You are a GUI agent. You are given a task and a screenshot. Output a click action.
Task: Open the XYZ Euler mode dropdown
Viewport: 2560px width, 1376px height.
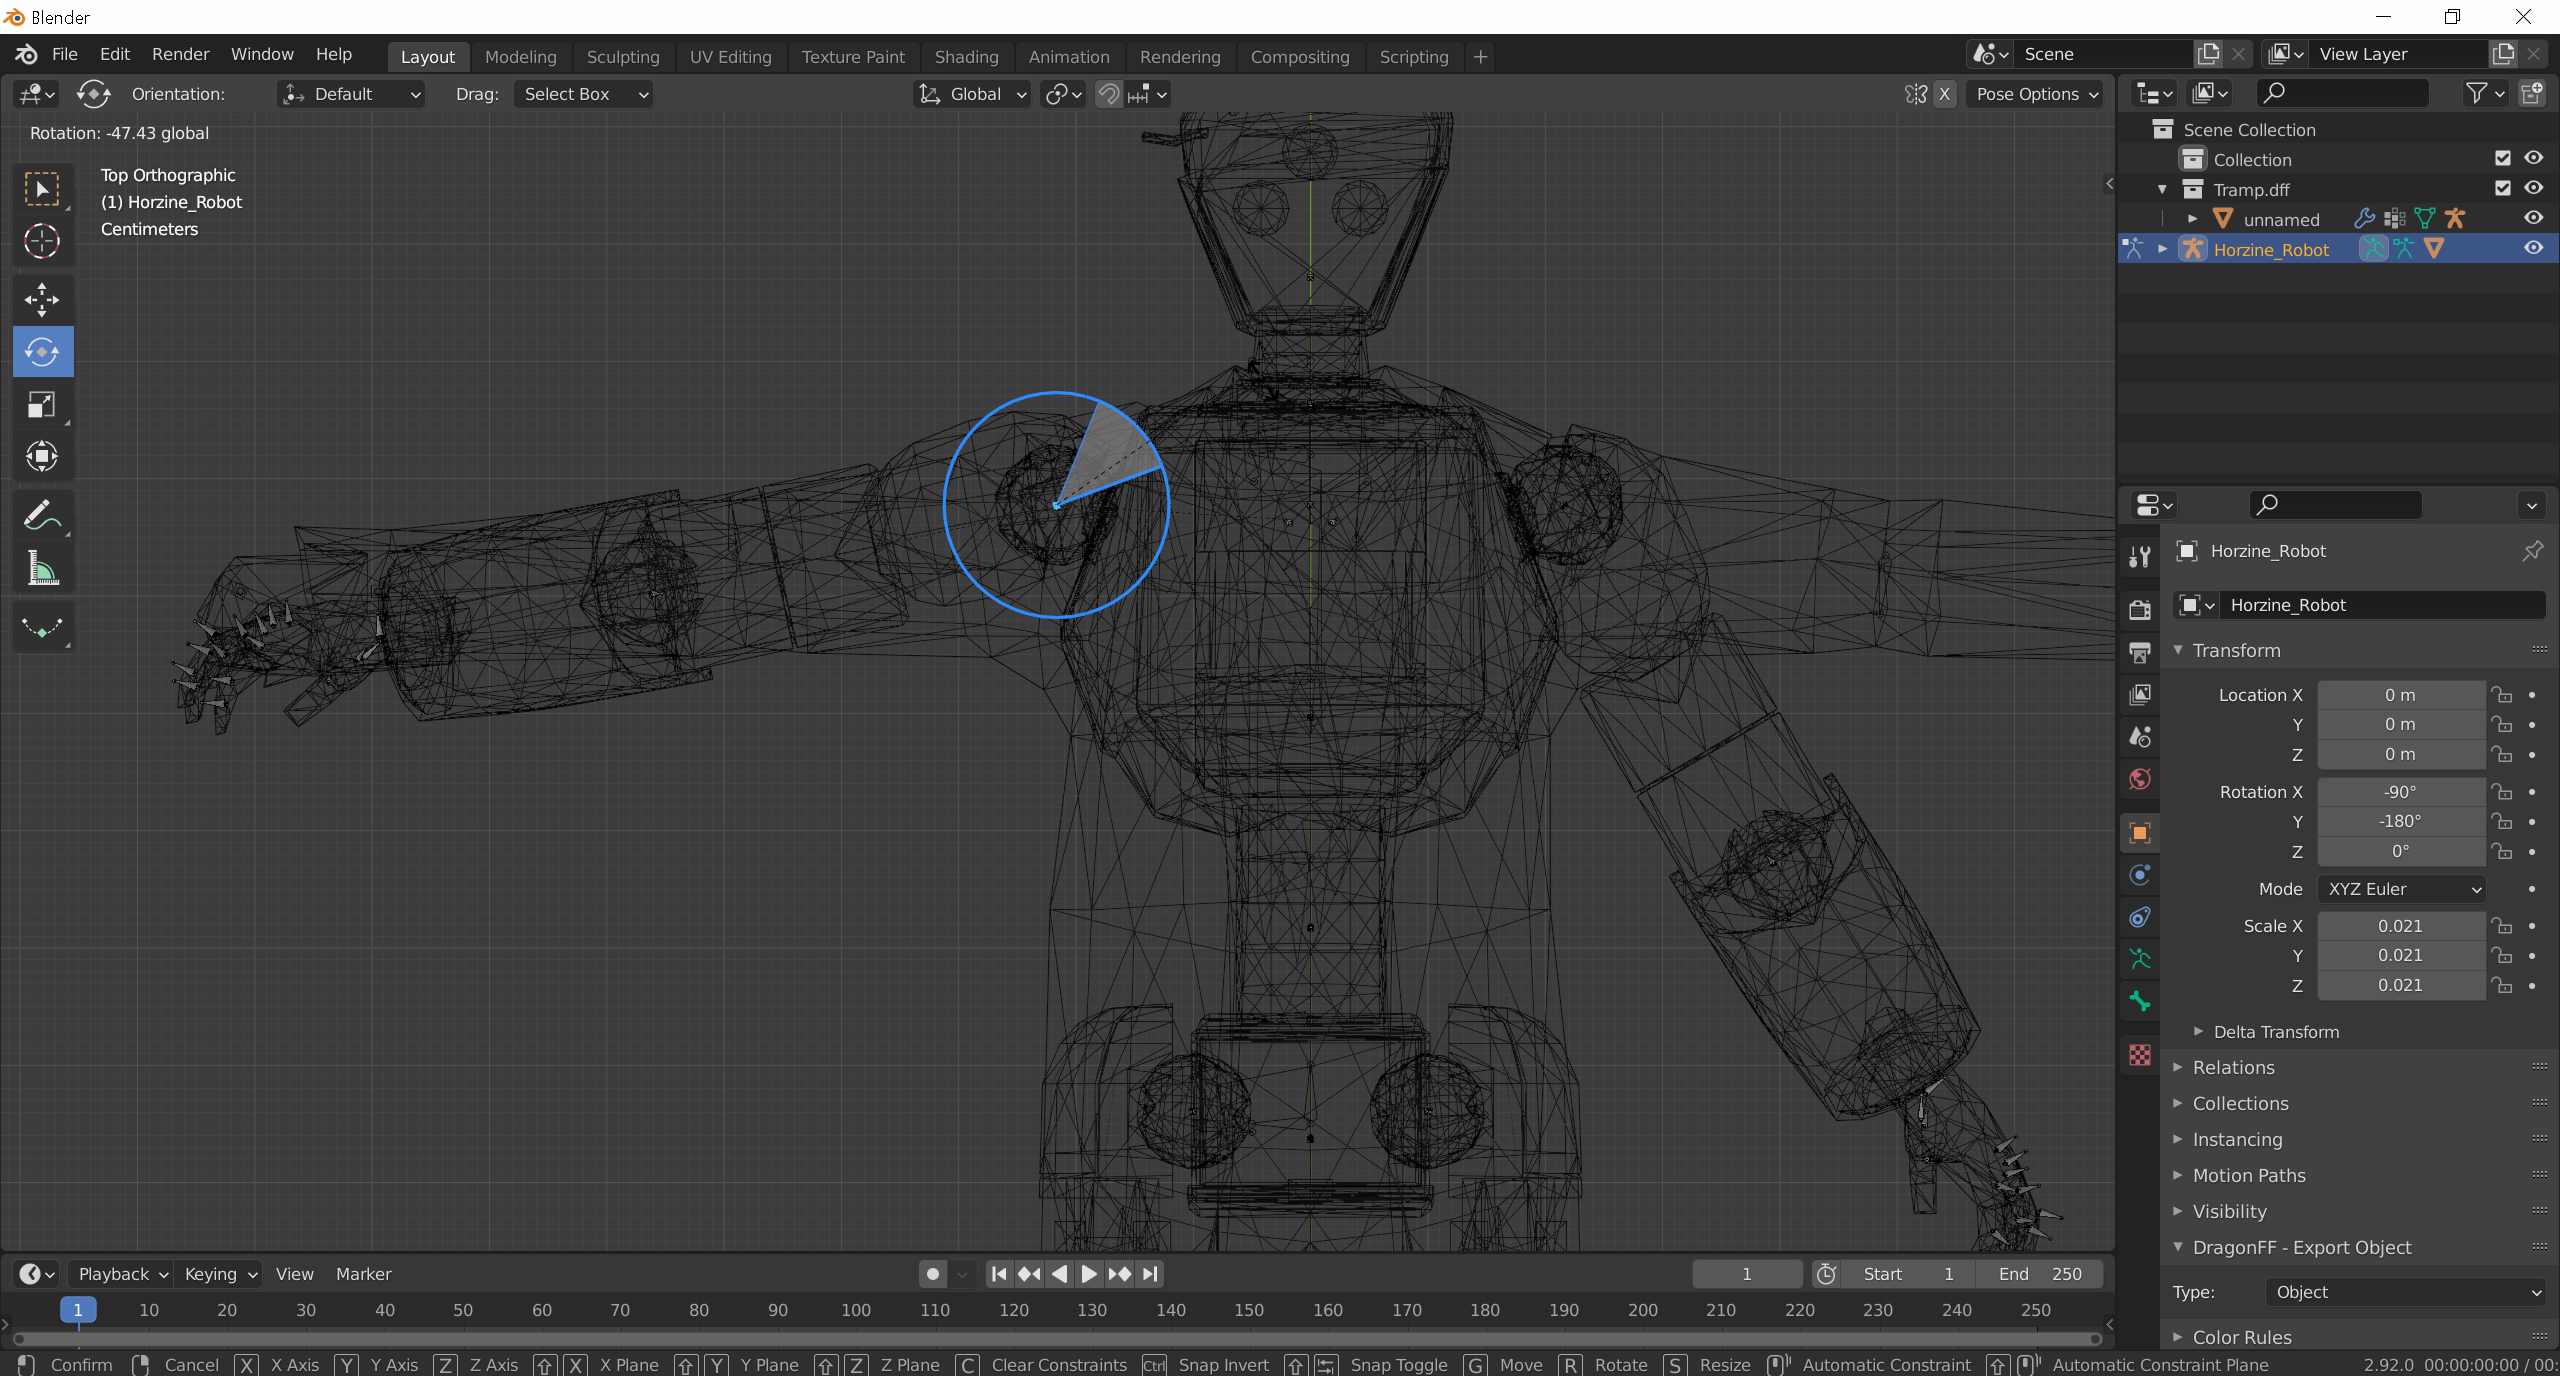[2403, 889]
